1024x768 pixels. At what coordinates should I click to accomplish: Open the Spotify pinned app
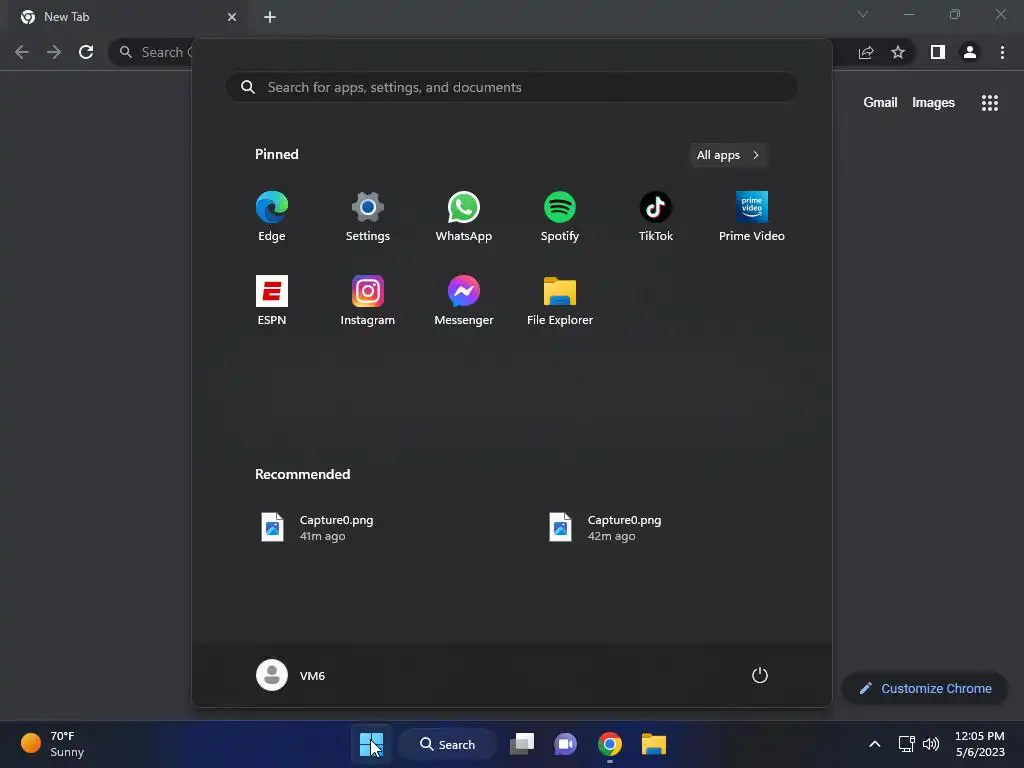pyautogui.click(x=560, y=216)
